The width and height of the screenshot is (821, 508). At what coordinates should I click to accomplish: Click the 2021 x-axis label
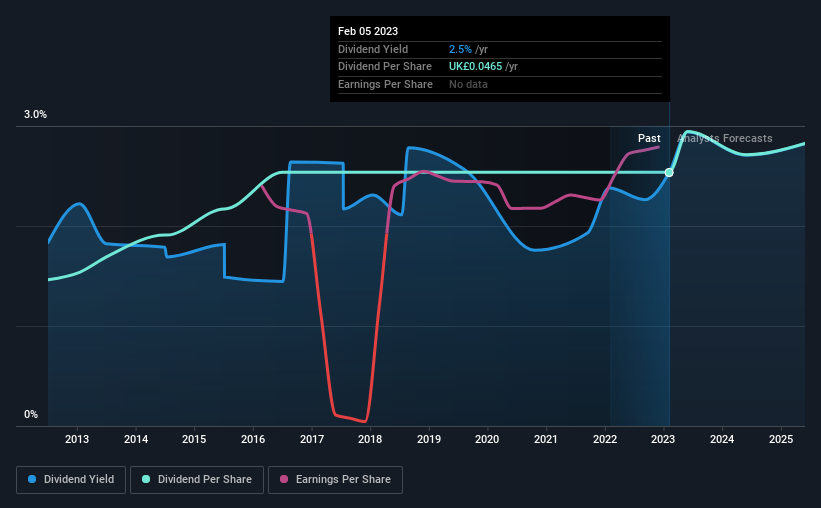(x=546, y=439)
